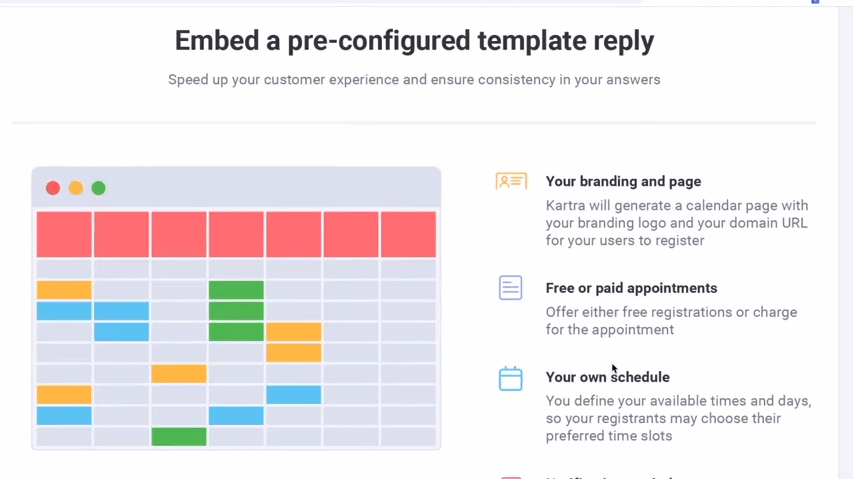Click the calendar illustration window title bar
The image size is (853, 479).
coord(236,188)
